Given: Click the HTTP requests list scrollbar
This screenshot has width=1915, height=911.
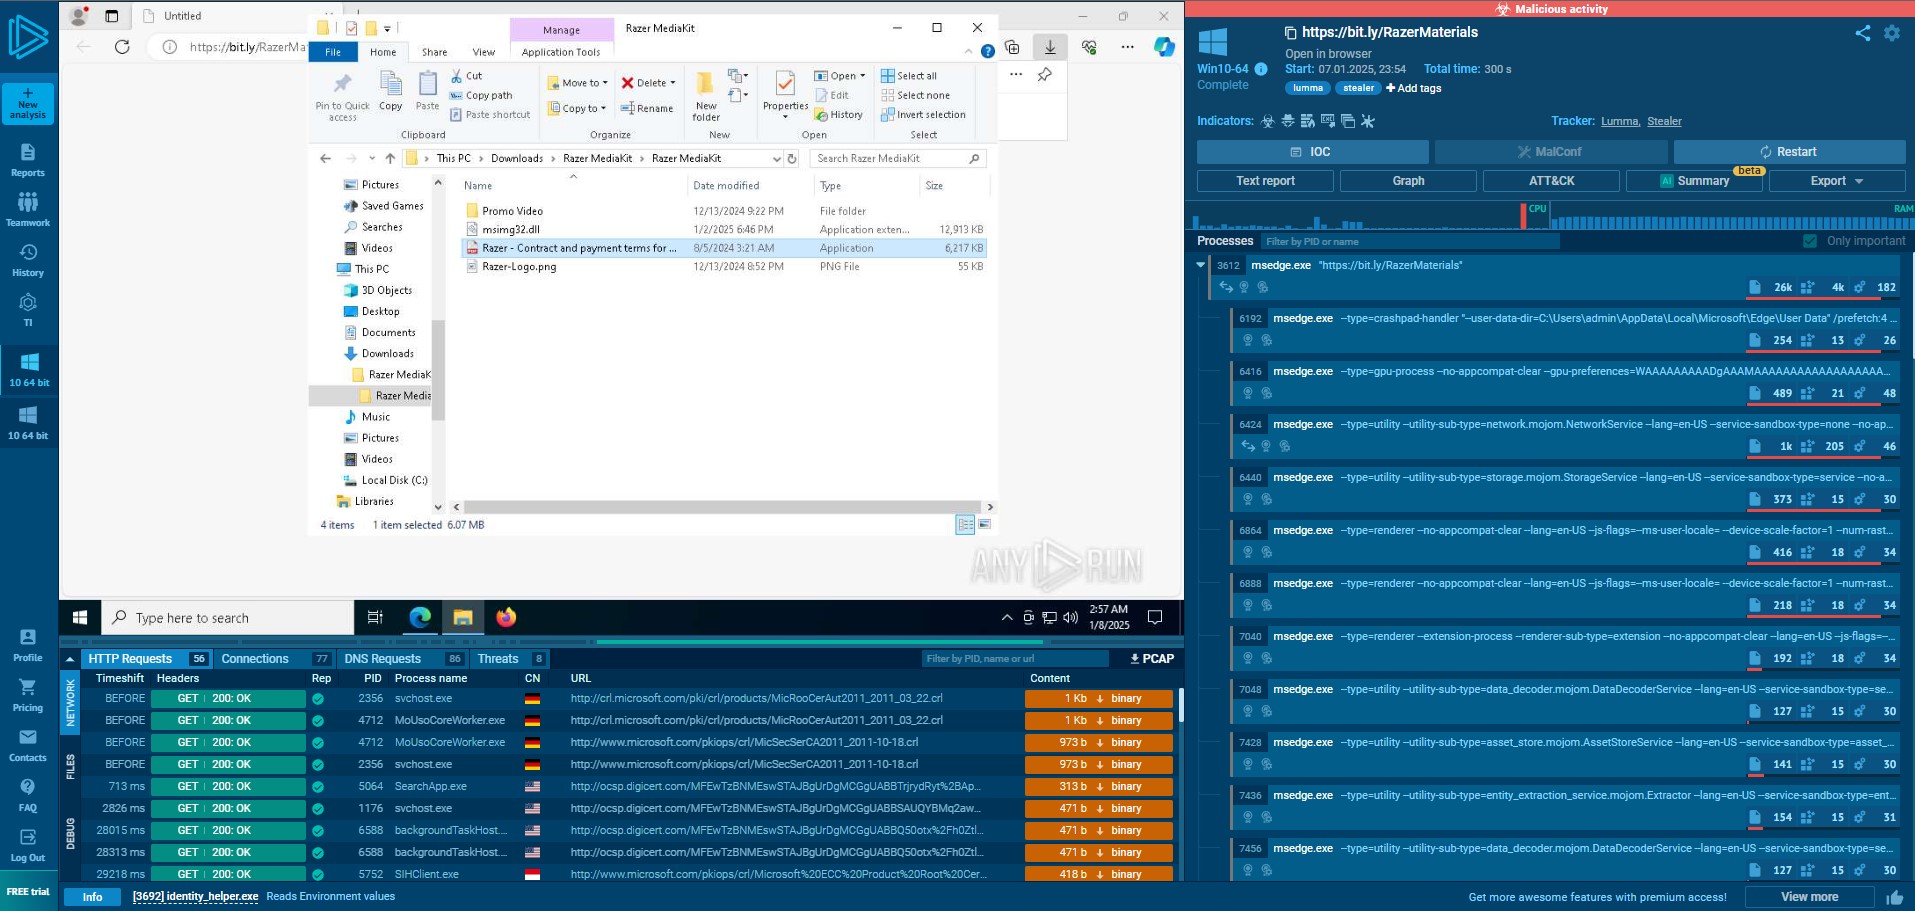Looking at the screenshot, I should [x=1180, y=705].
